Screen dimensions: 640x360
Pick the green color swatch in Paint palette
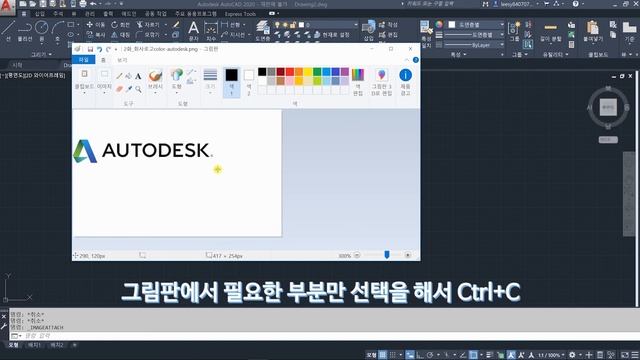point(317,72)
